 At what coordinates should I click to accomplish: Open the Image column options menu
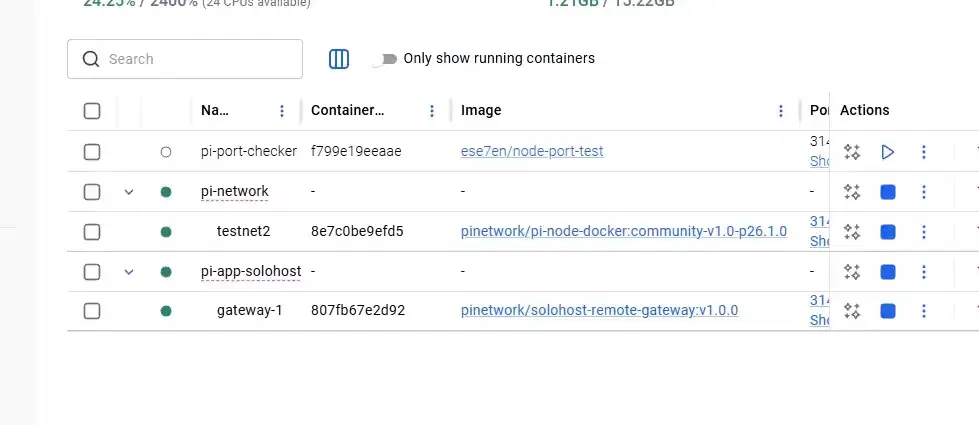coord(780,111)
